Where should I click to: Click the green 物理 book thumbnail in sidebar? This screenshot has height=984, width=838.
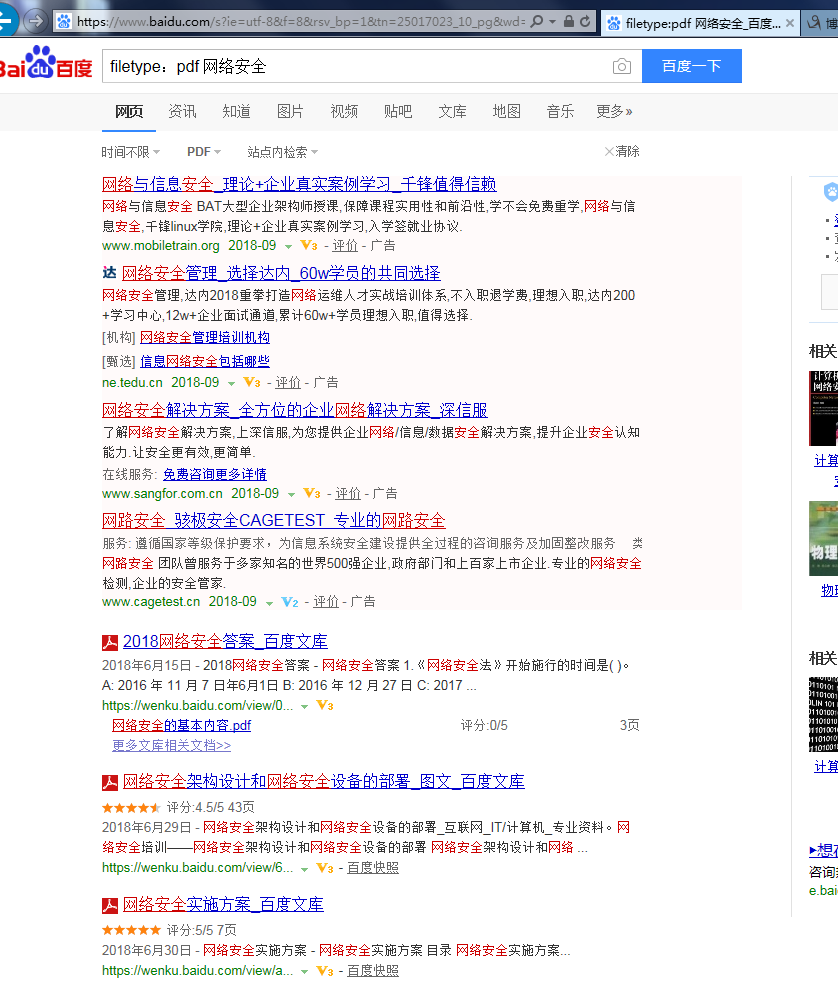pos(824,538)
